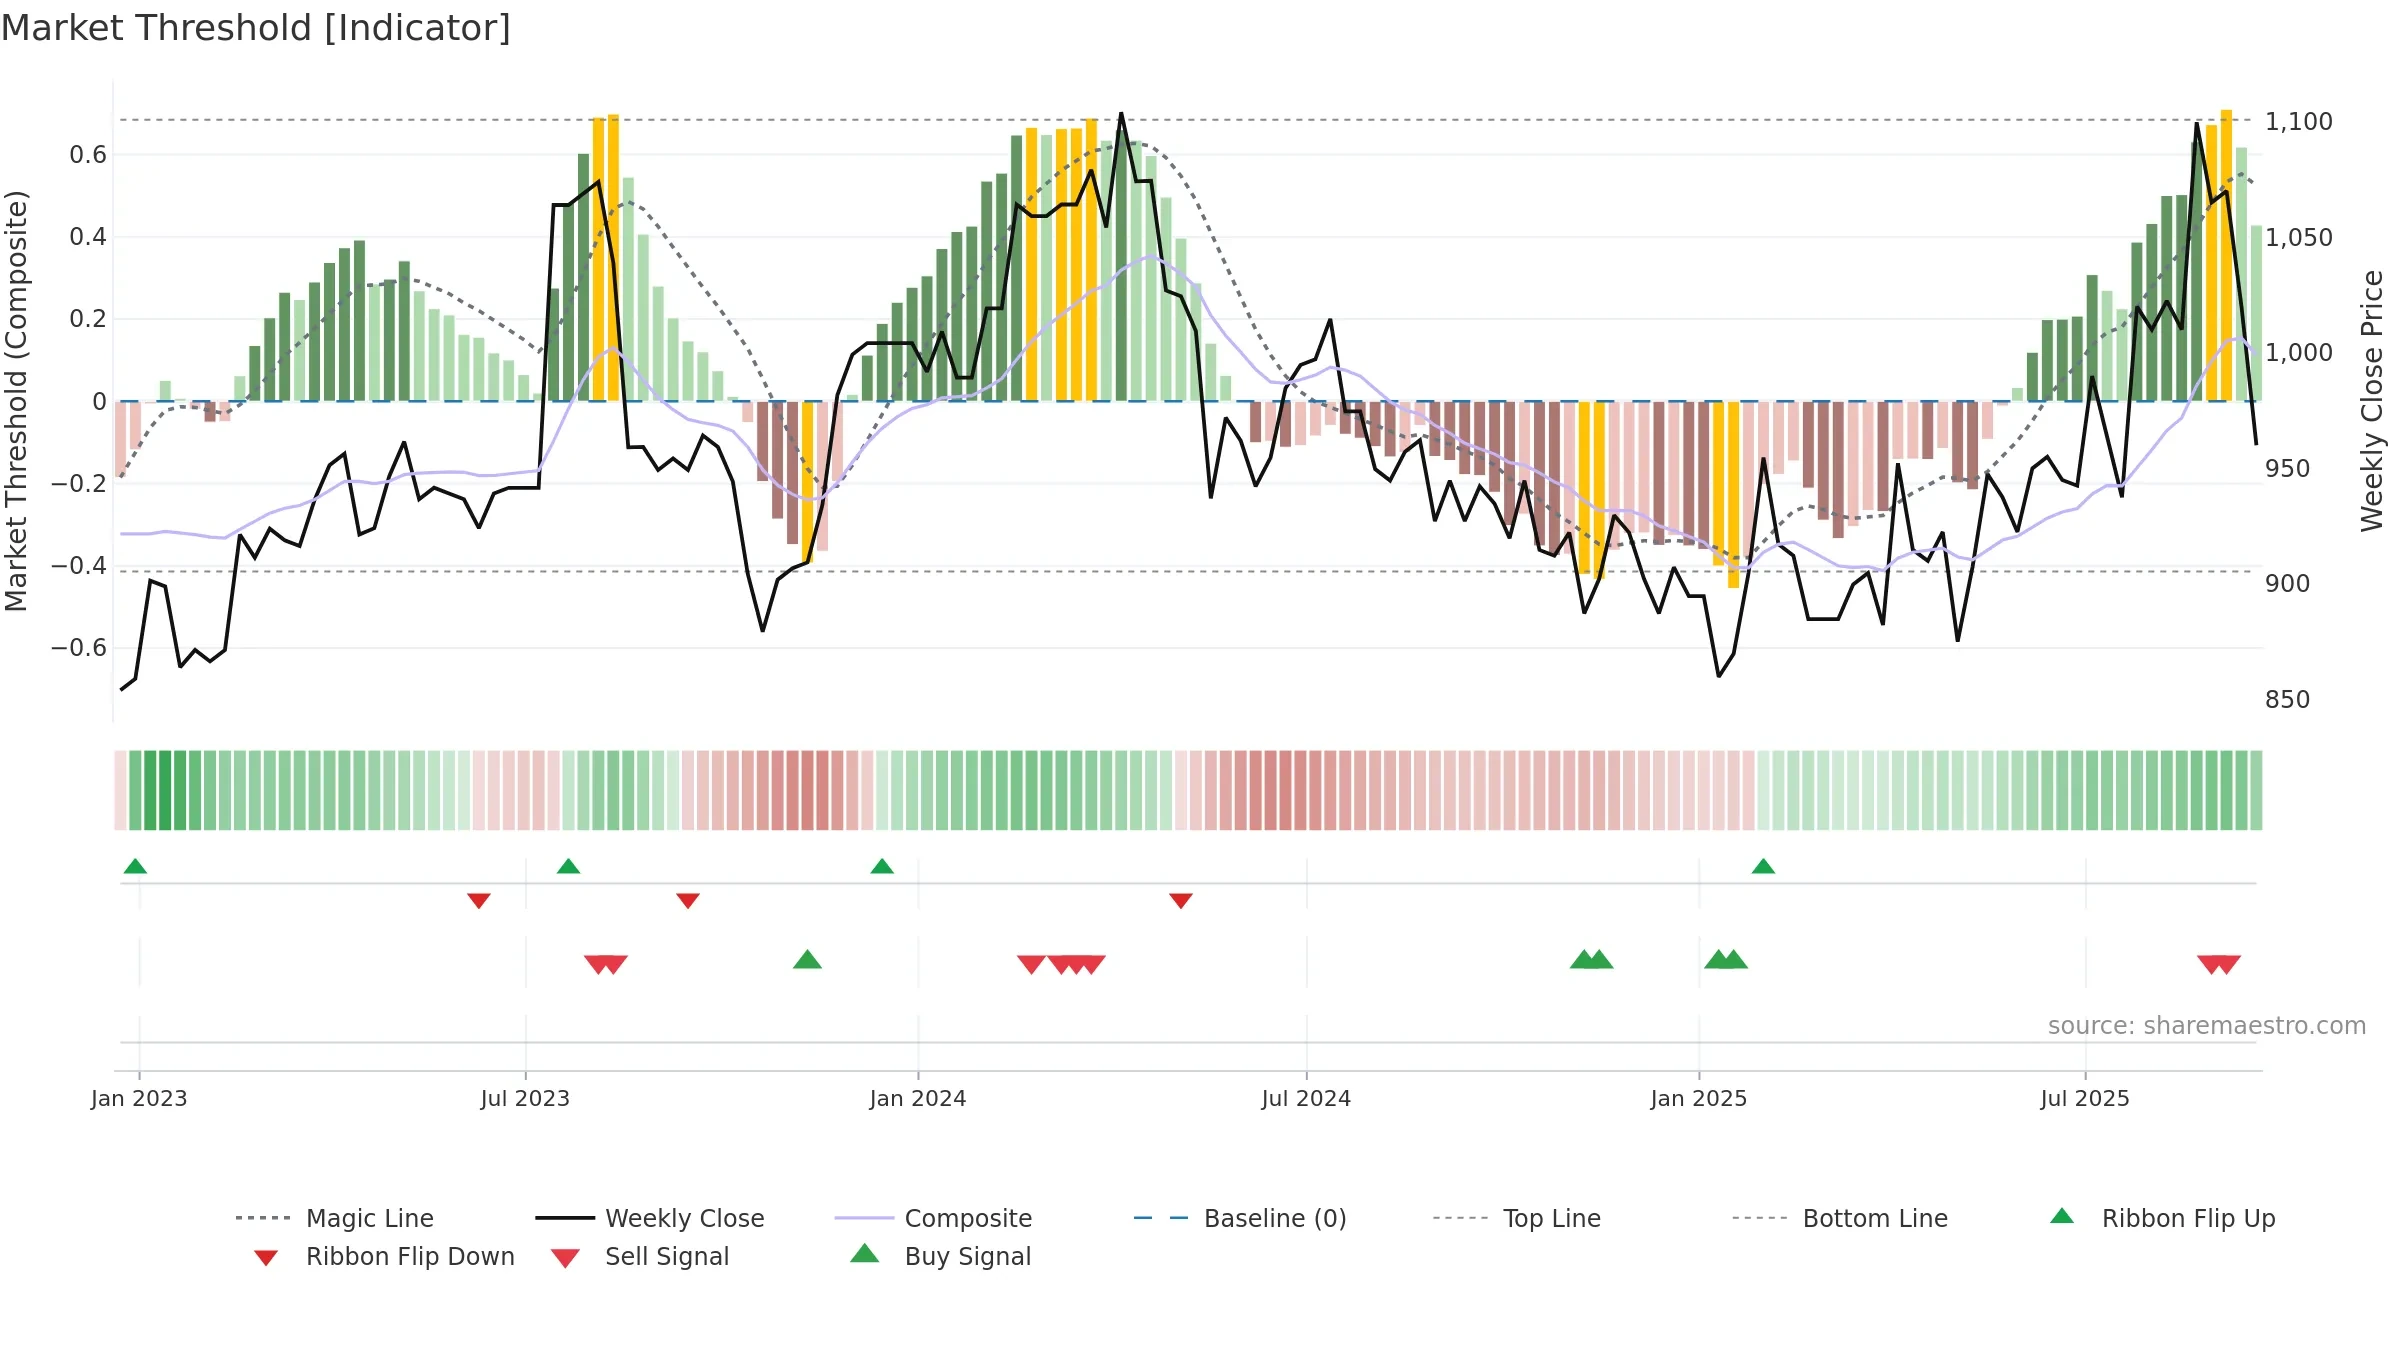Image resolution: width=2400 pixels, height=1350 pixels.
Task: Click the Weekly Close Price axis title
Action: (x=2372, y=401)
